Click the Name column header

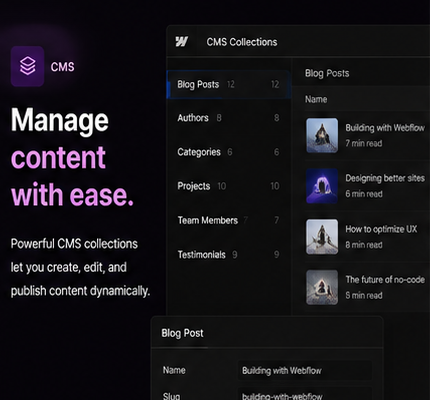(x=316, y=99)
